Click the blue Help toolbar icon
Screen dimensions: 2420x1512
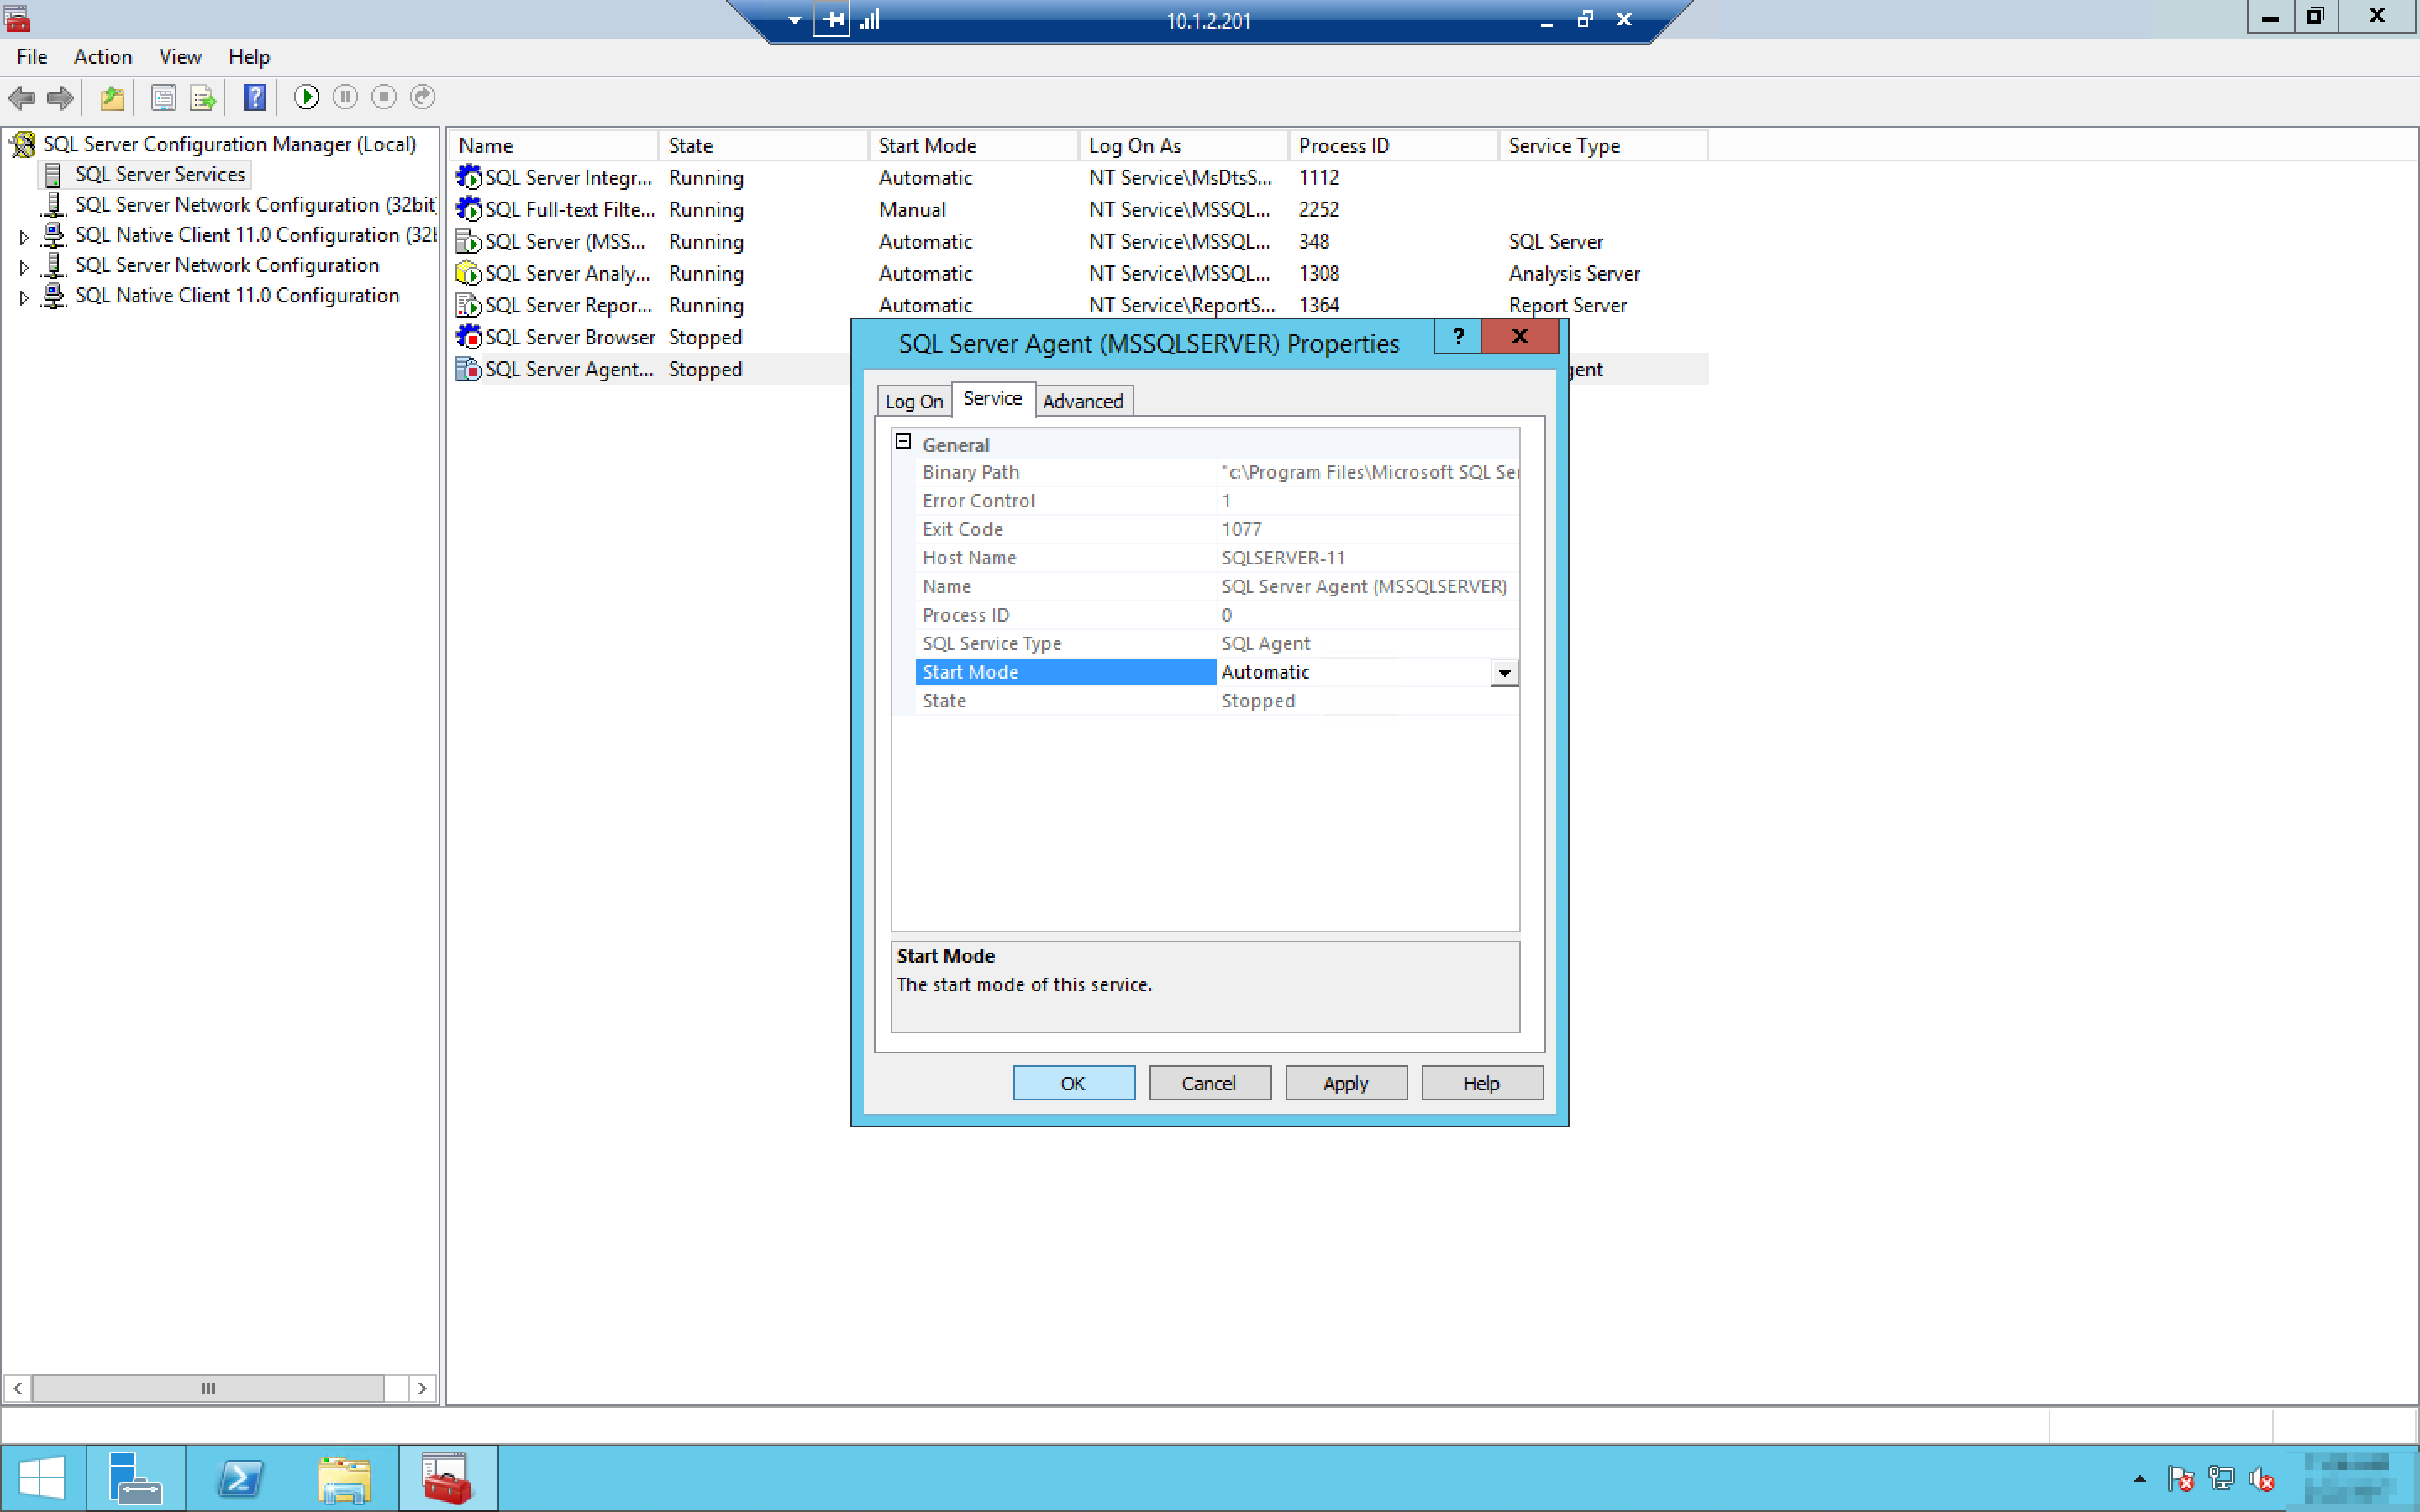pos(254,97)
